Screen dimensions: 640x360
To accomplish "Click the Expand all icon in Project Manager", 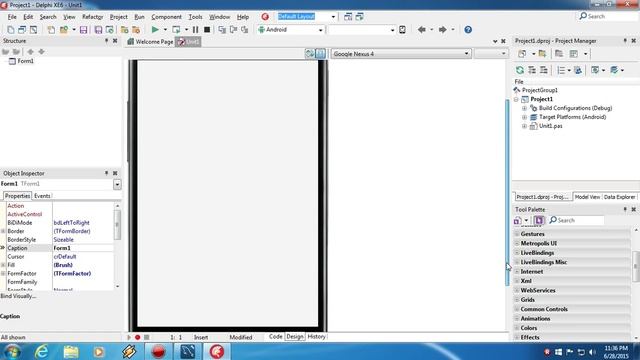I will 532,70.
